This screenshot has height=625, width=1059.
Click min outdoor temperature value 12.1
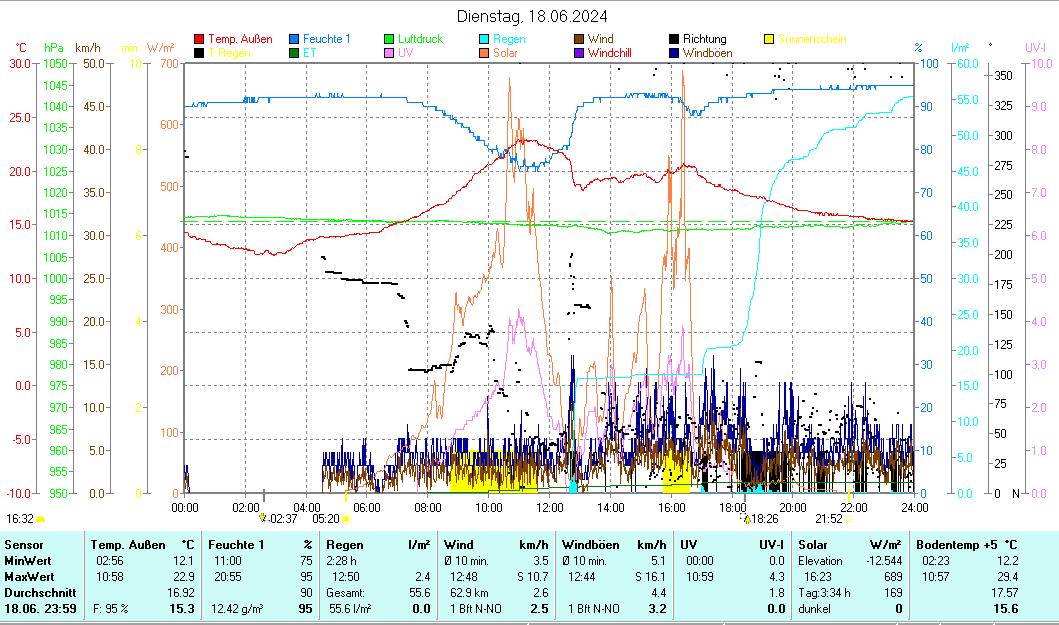183,561
